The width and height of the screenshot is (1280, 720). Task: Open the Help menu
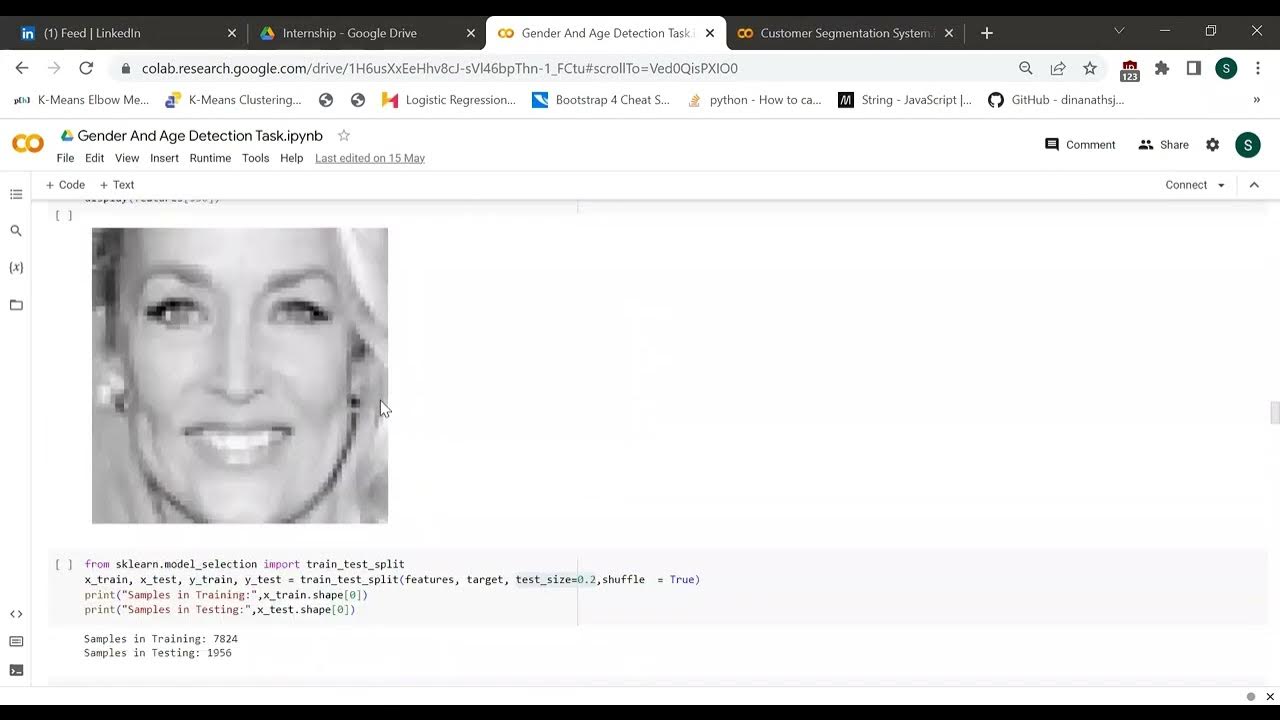tap(291, 158)
